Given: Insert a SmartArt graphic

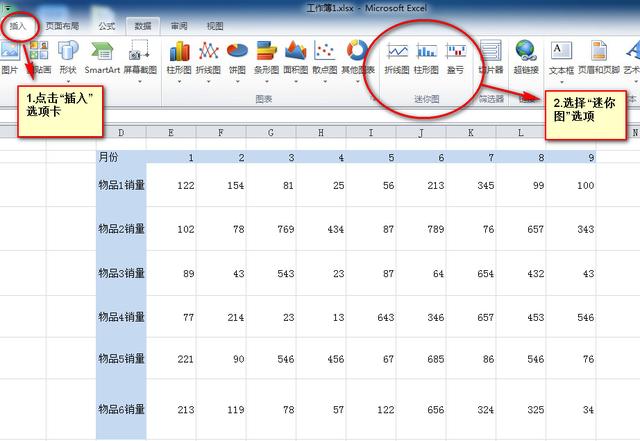Looking at the screenshot, I should (x=102, y=57).
